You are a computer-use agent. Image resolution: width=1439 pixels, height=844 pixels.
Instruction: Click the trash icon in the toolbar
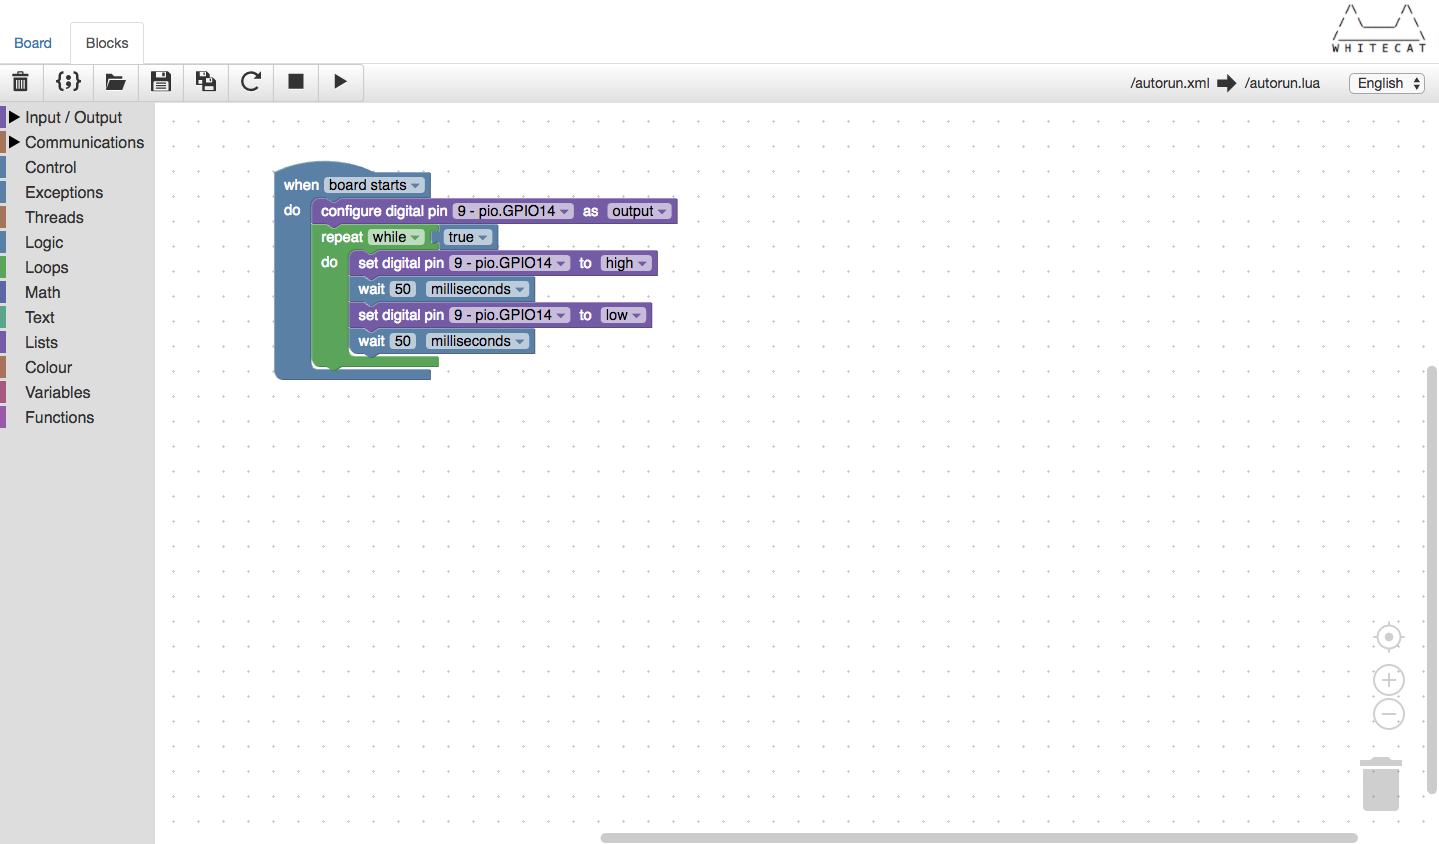click(21, 82)
